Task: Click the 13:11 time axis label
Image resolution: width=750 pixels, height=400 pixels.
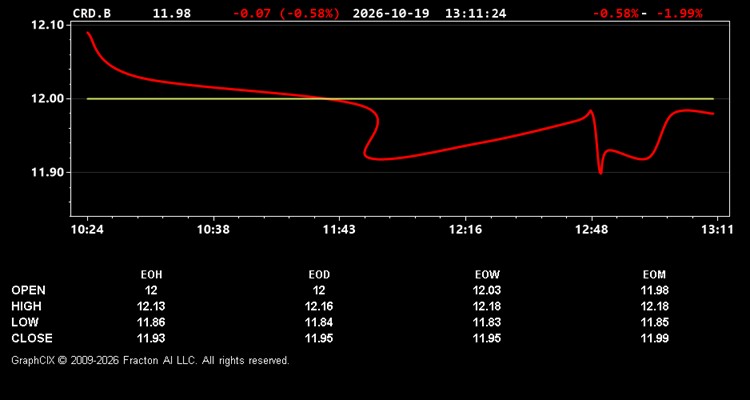Action: [716, 230]
